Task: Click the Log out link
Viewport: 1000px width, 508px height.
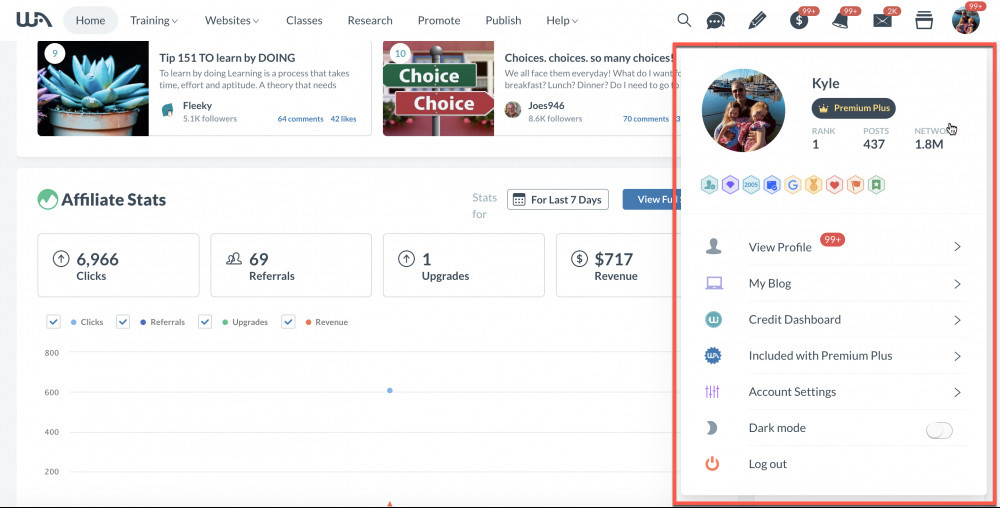Action: [768, 464]
